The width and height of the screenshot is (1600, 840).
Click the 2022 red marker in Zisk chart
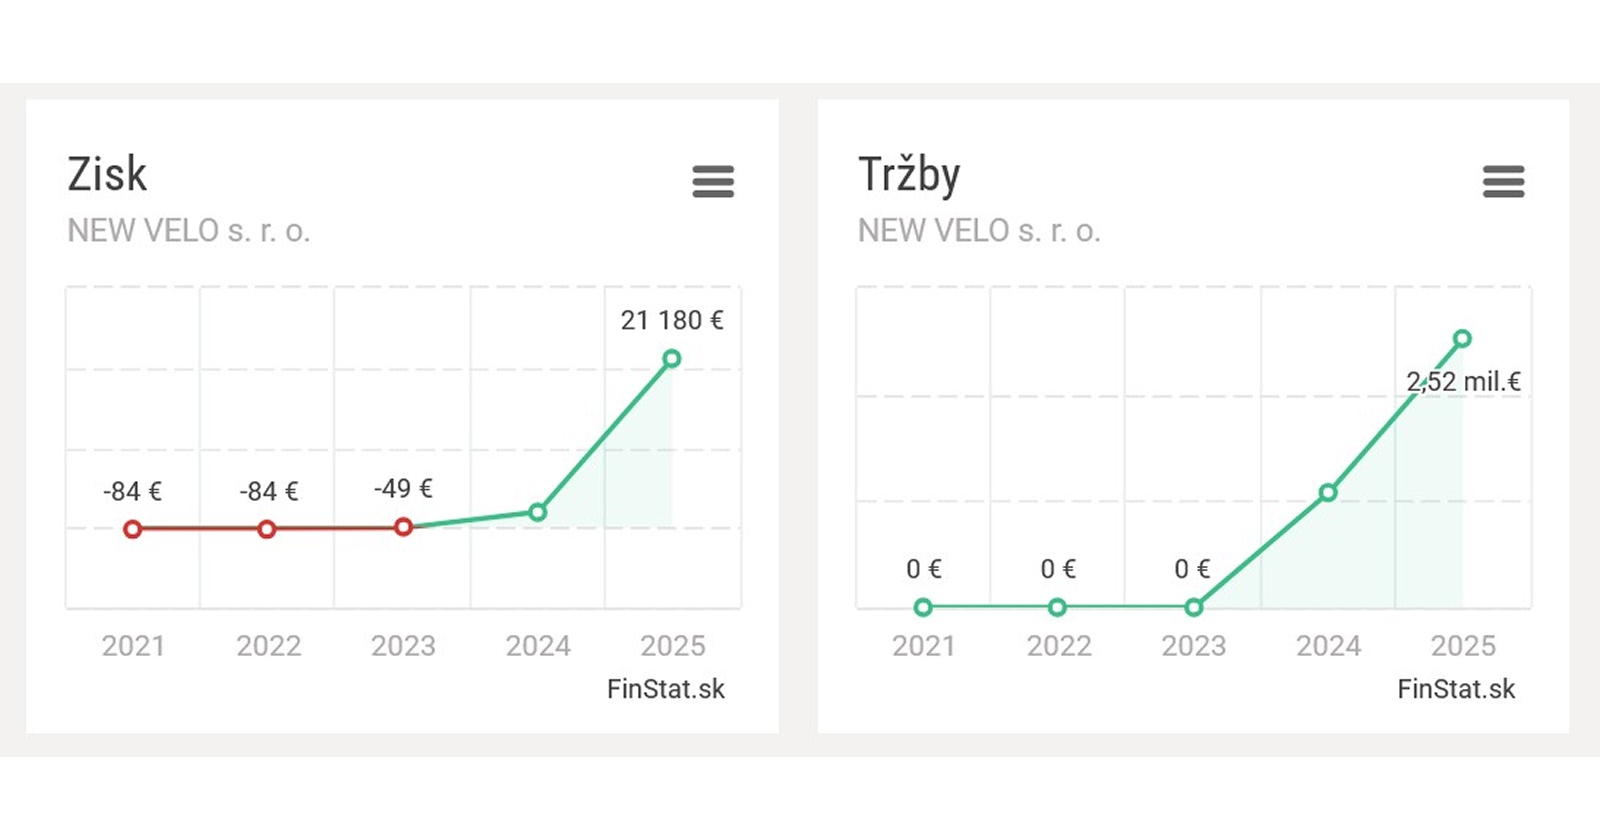pos(266,529)
